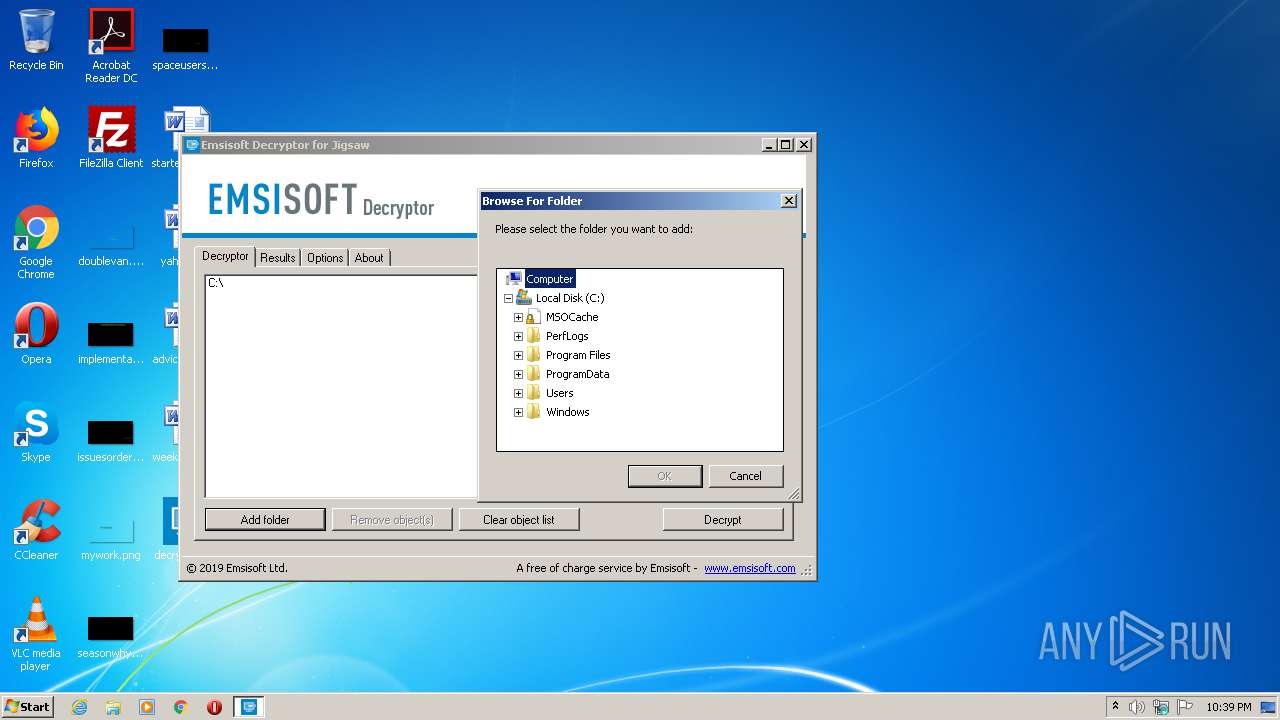This screenshot has height=720, width=1280.
Task: Expand the Program Files folder node
Action: click(518, 355)
